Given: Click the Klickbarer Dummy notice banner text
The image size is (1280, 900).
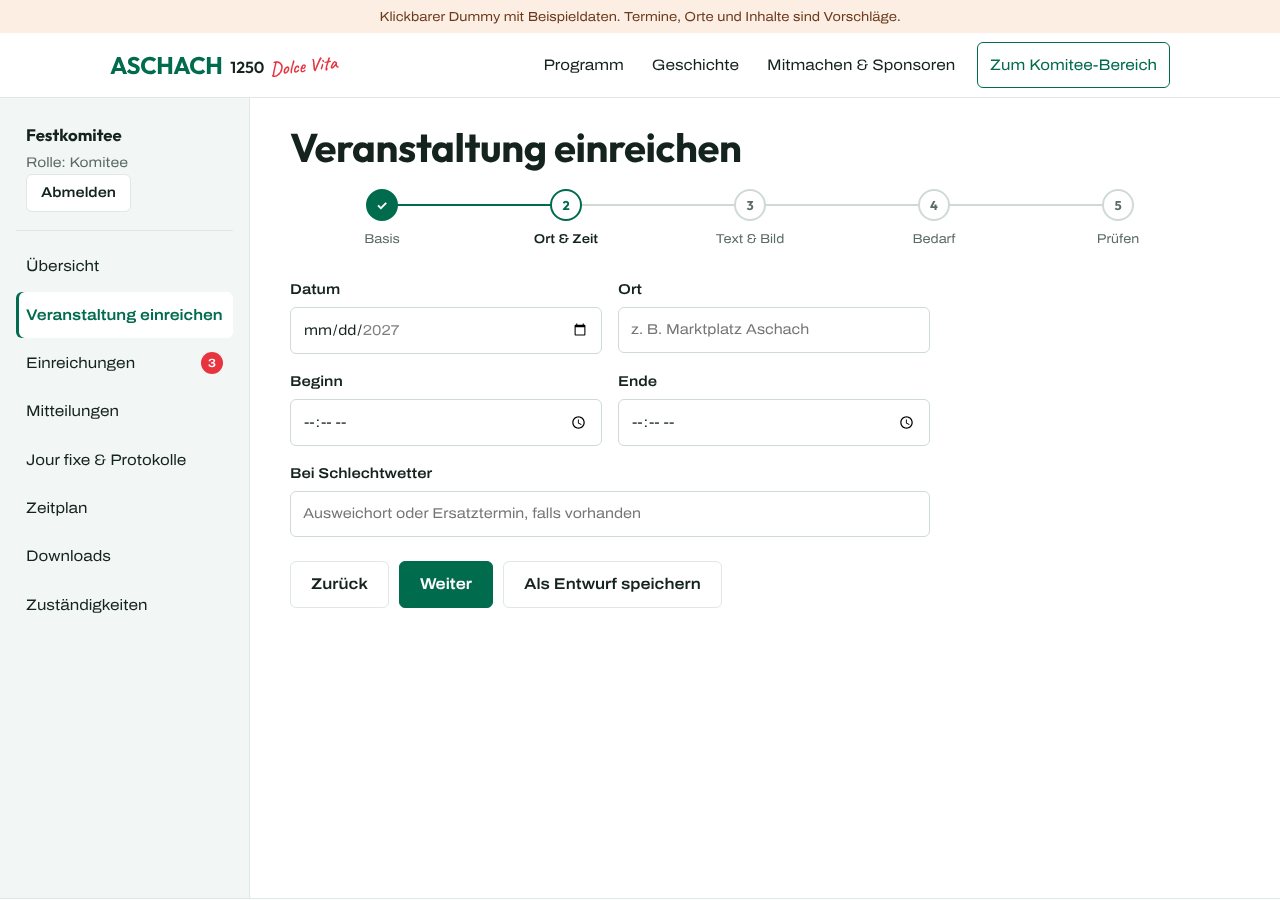Looking at the screenshot, I should click(x=640, y=17).
